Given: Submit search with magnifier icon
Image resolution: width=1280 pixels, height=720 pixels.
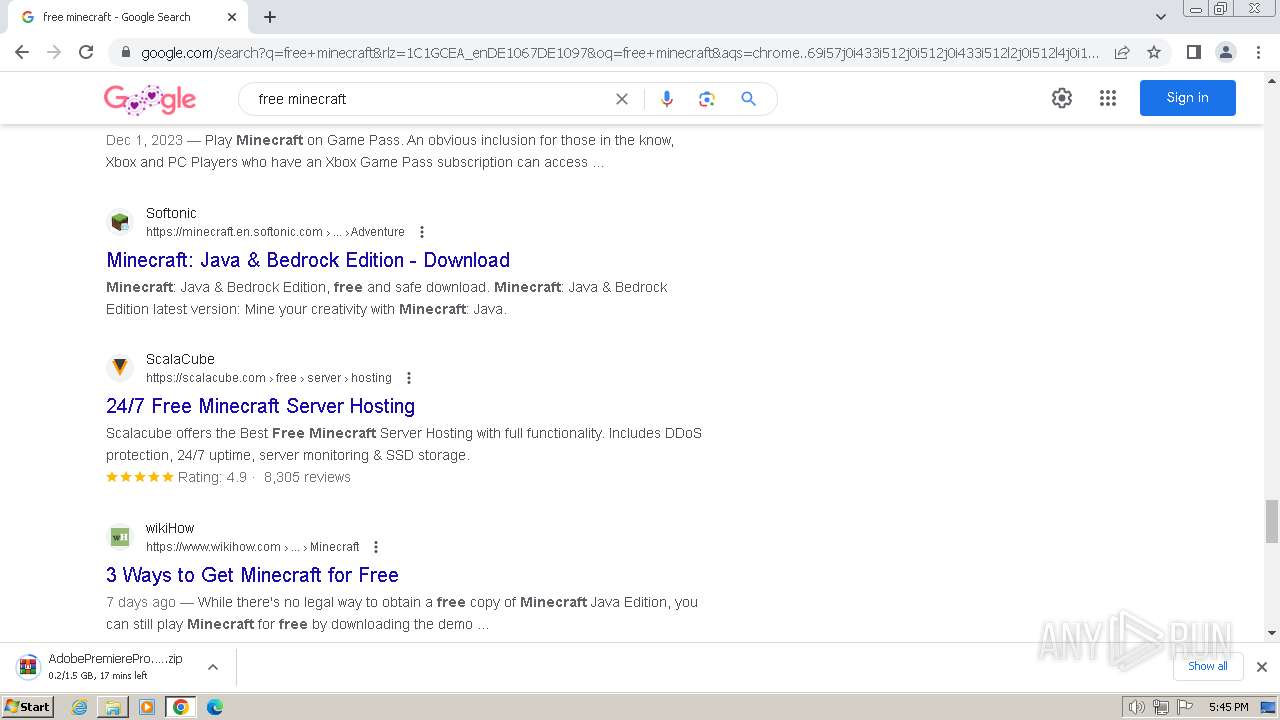Looking at the screenshot, I should tap(748, 98).
